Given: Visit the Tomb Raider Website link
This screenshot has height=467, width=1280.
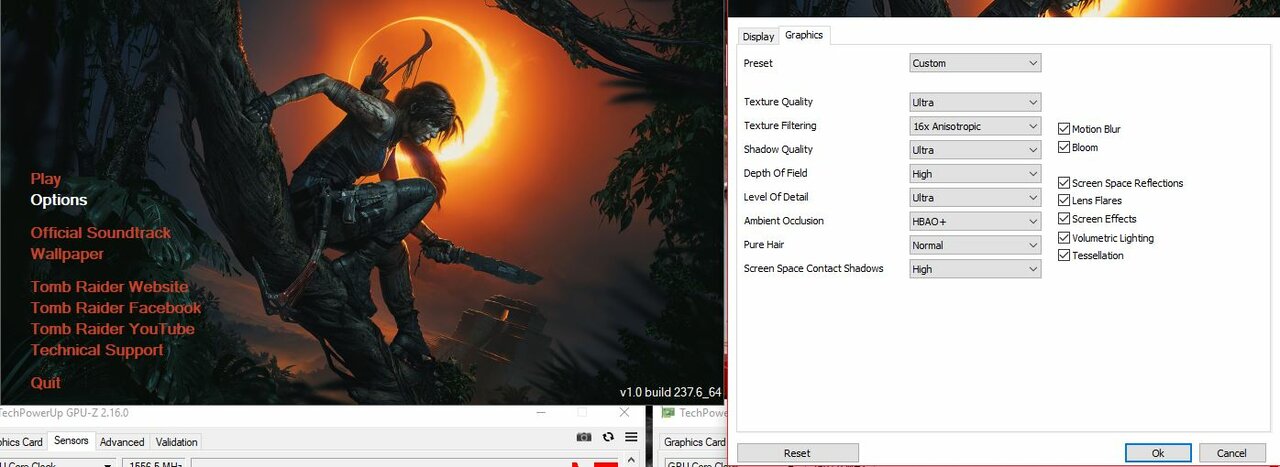Looking at the screenshot, I should pos(109,287).
